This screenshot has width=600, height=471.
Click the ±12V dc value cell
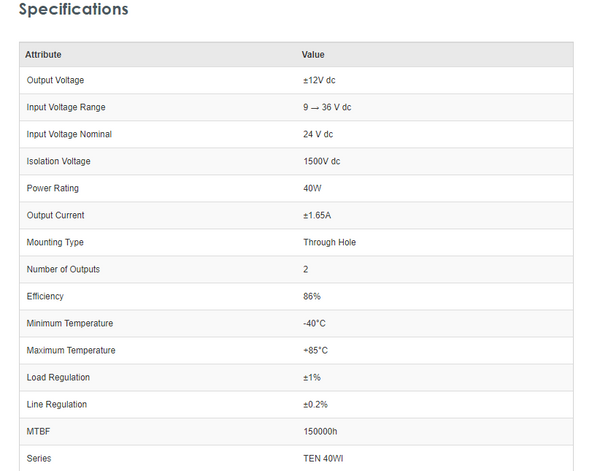coord(322,80)
